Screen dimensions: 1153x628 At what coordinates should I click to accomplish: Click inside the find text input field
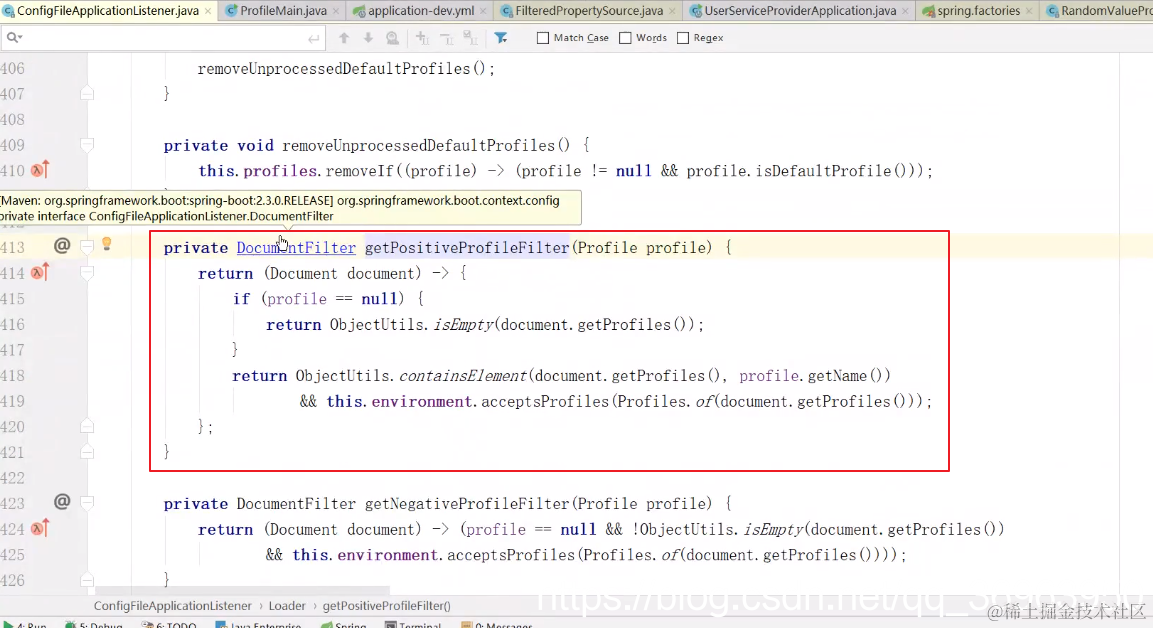165,38
